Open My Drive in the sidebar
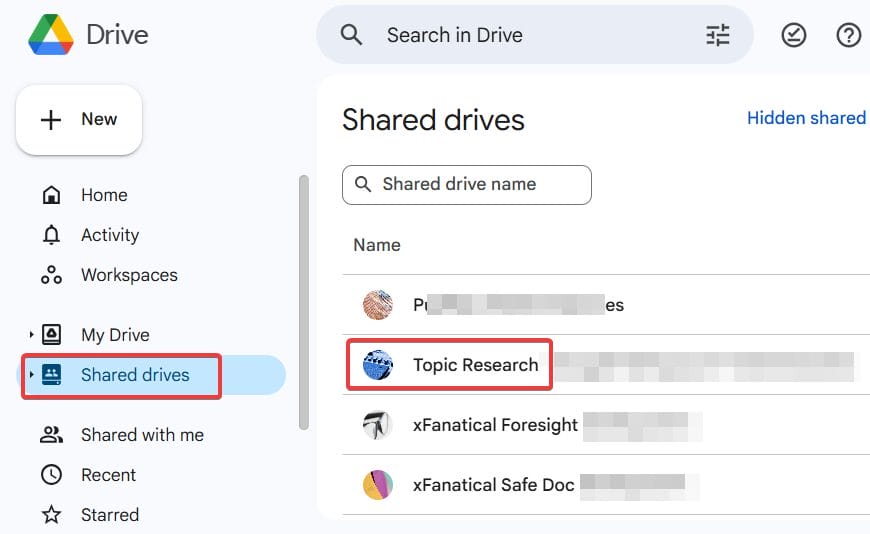 [x=115, y=335]
